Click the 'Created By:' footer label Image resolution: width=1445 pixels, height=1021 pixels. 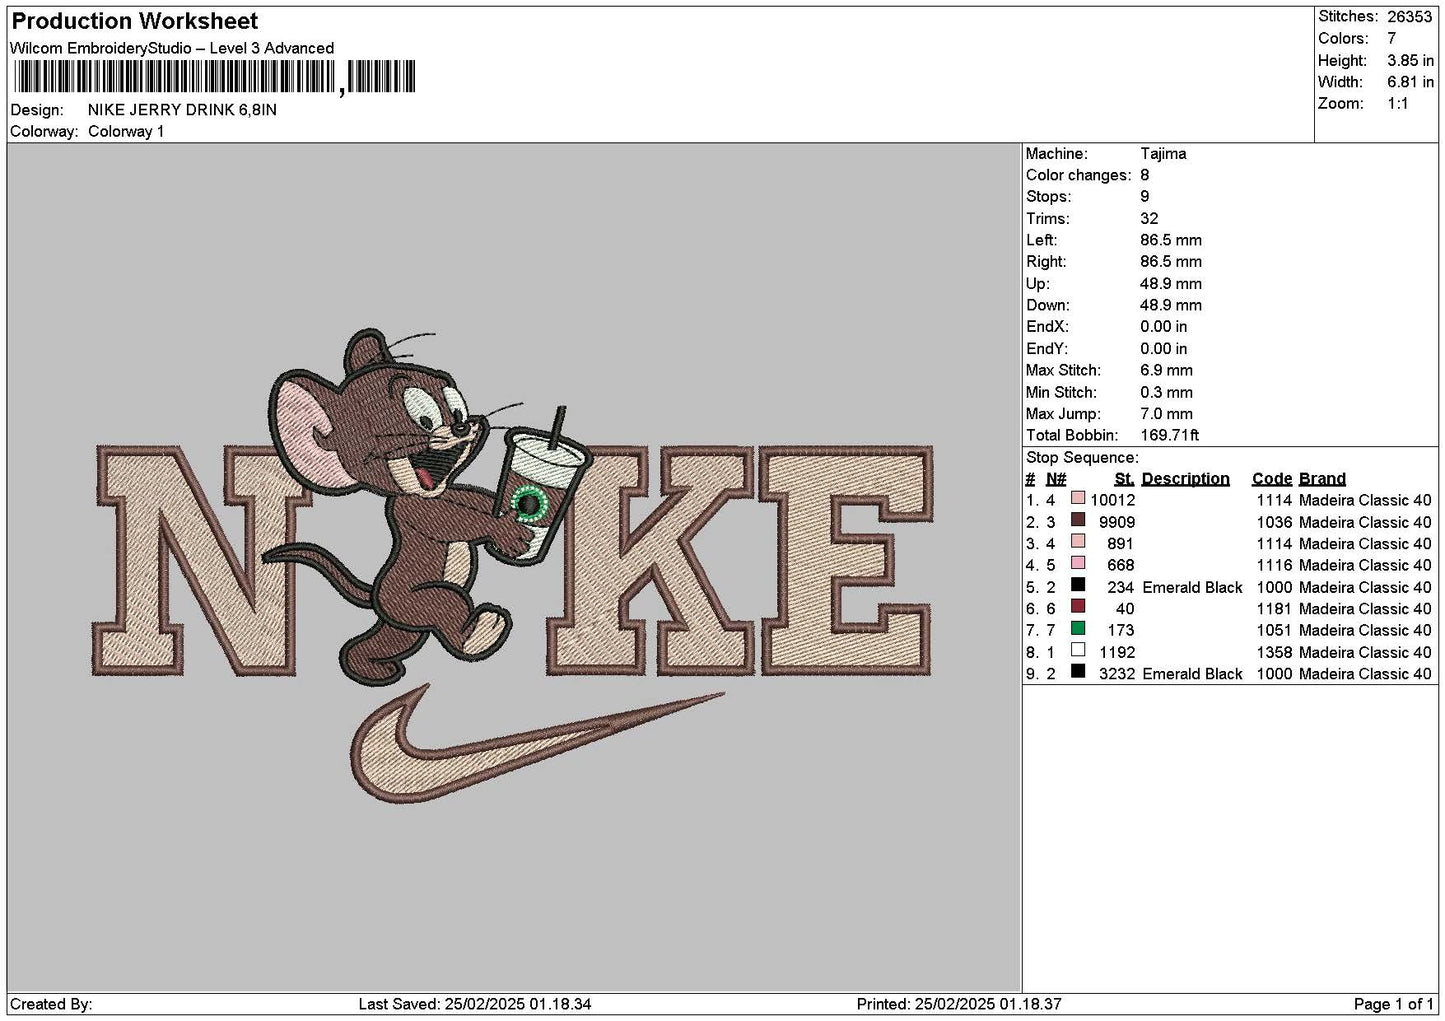coord(51,1004)
